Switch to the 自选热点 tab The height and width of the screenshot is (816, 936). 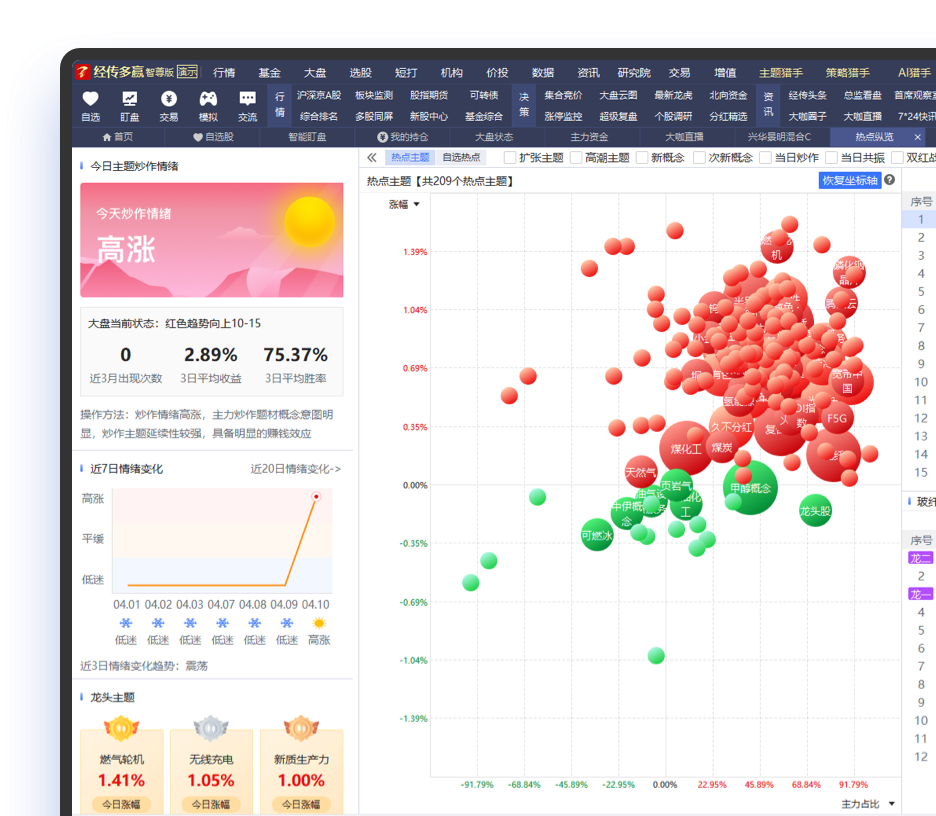point(461,158)
